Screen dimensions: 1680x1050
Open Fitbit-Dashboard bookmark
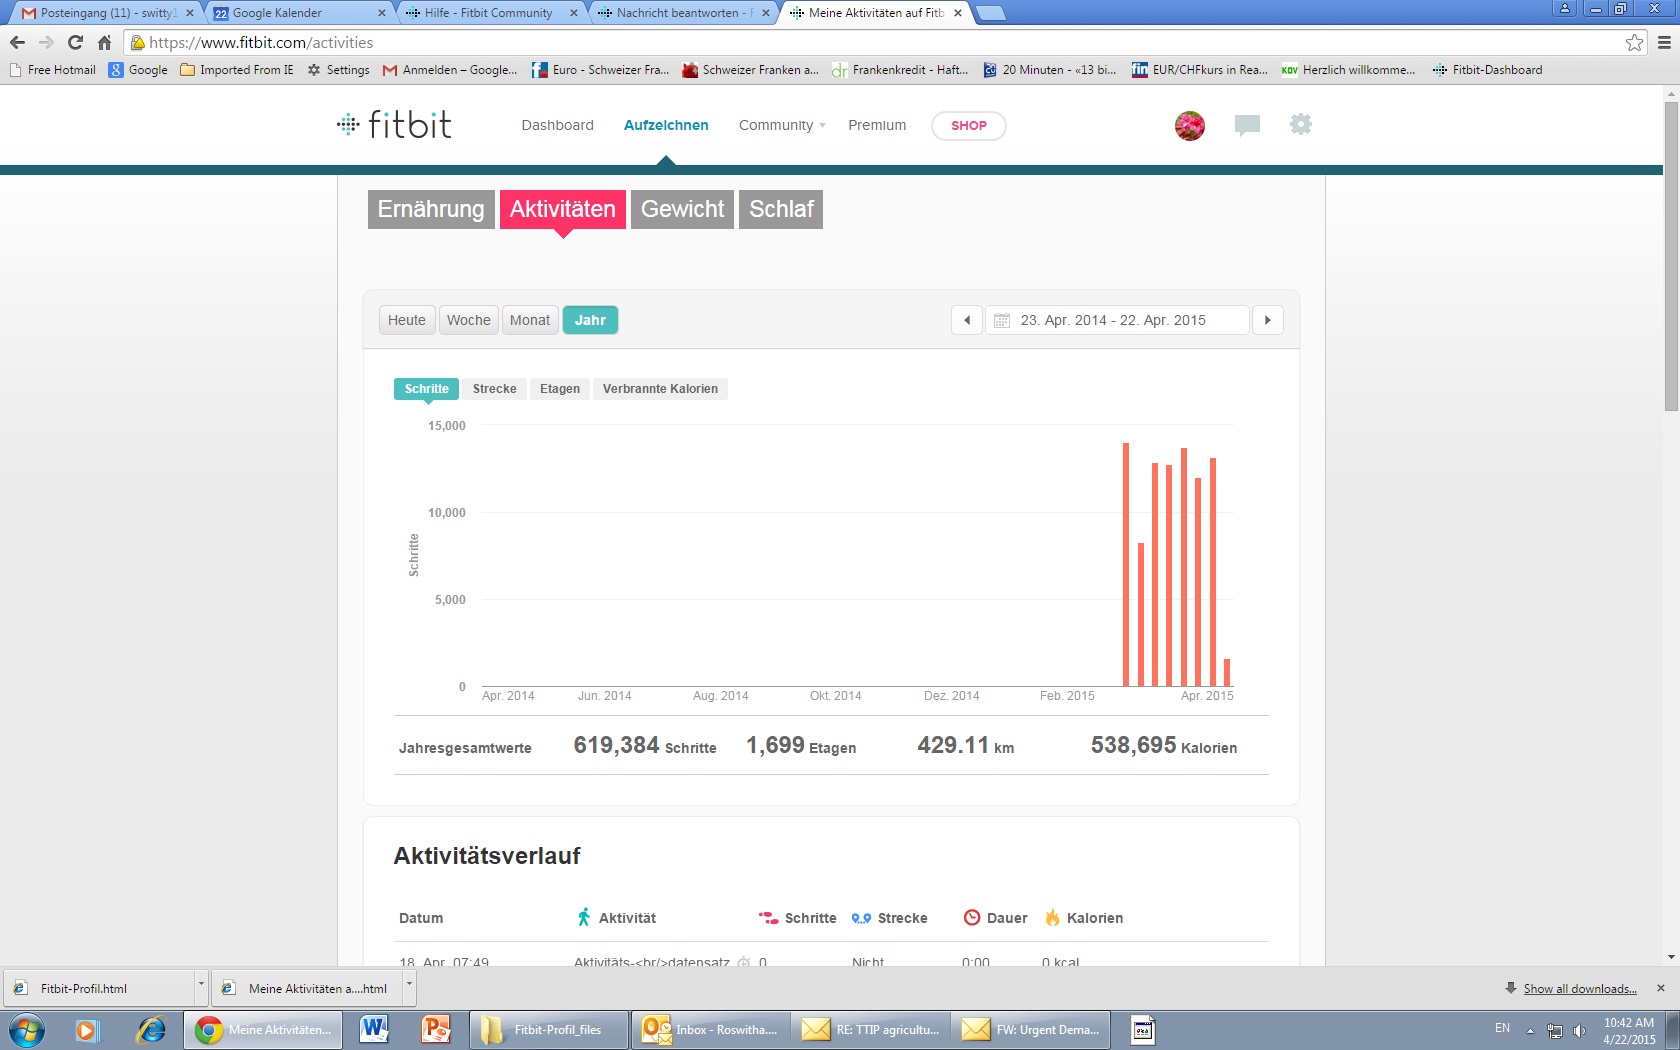[x=1487, y=70]
